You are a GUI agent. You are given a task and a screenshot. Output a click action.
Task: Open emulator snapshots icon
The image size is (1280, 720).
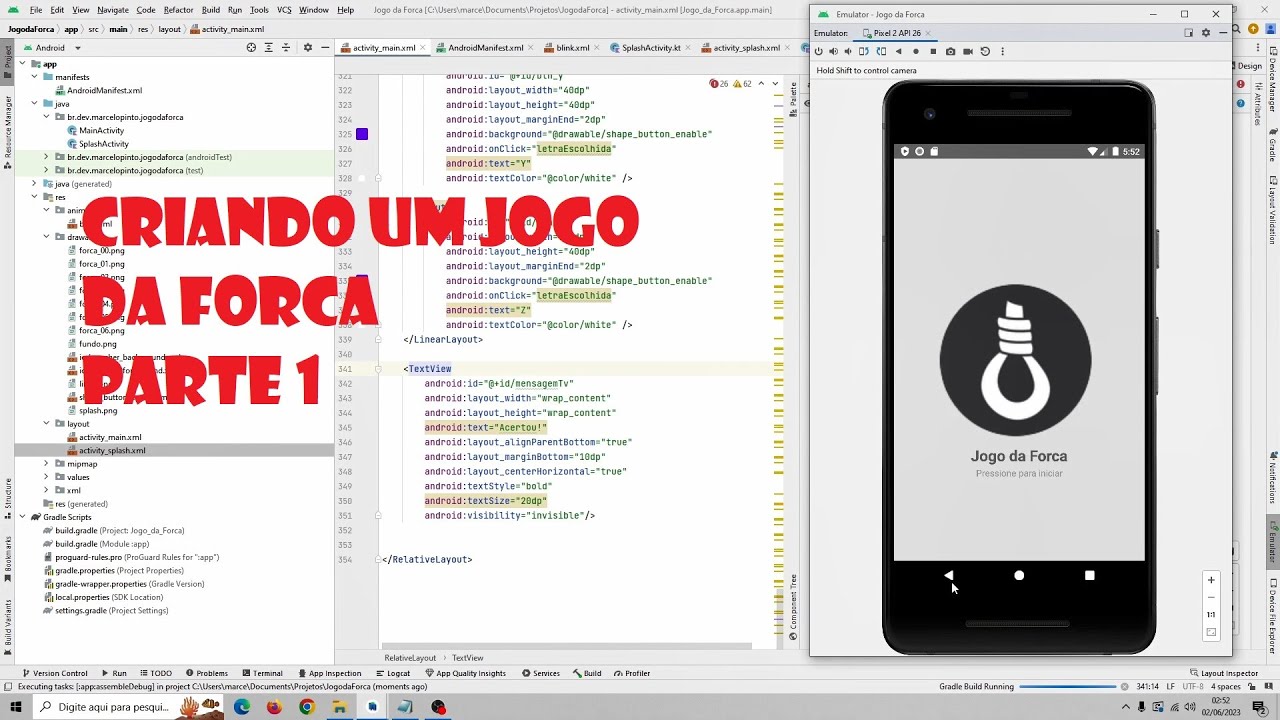pyautogui.click(x=985, y=51)
